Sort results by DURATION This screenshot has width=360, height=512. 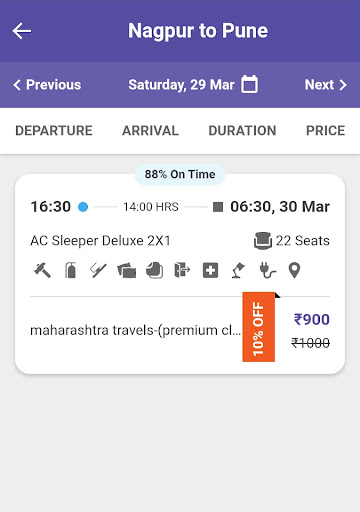point(242,130)
